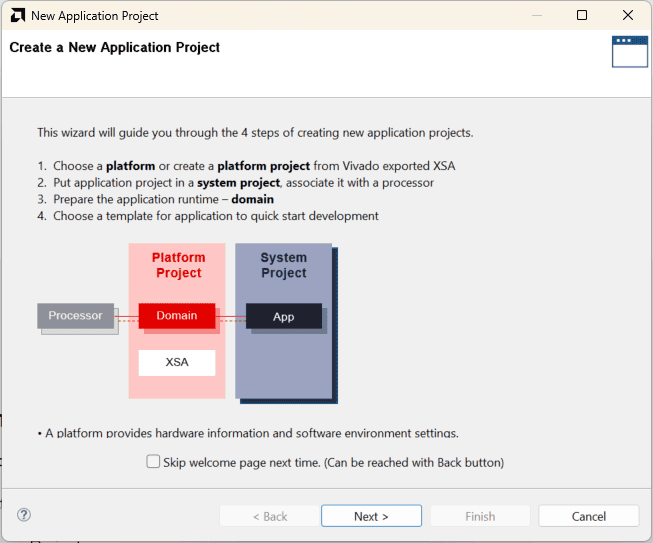This screenshot has height=543, width=653.
Task: Click the greyed-out < Back button
Action: tap(269, 516)
